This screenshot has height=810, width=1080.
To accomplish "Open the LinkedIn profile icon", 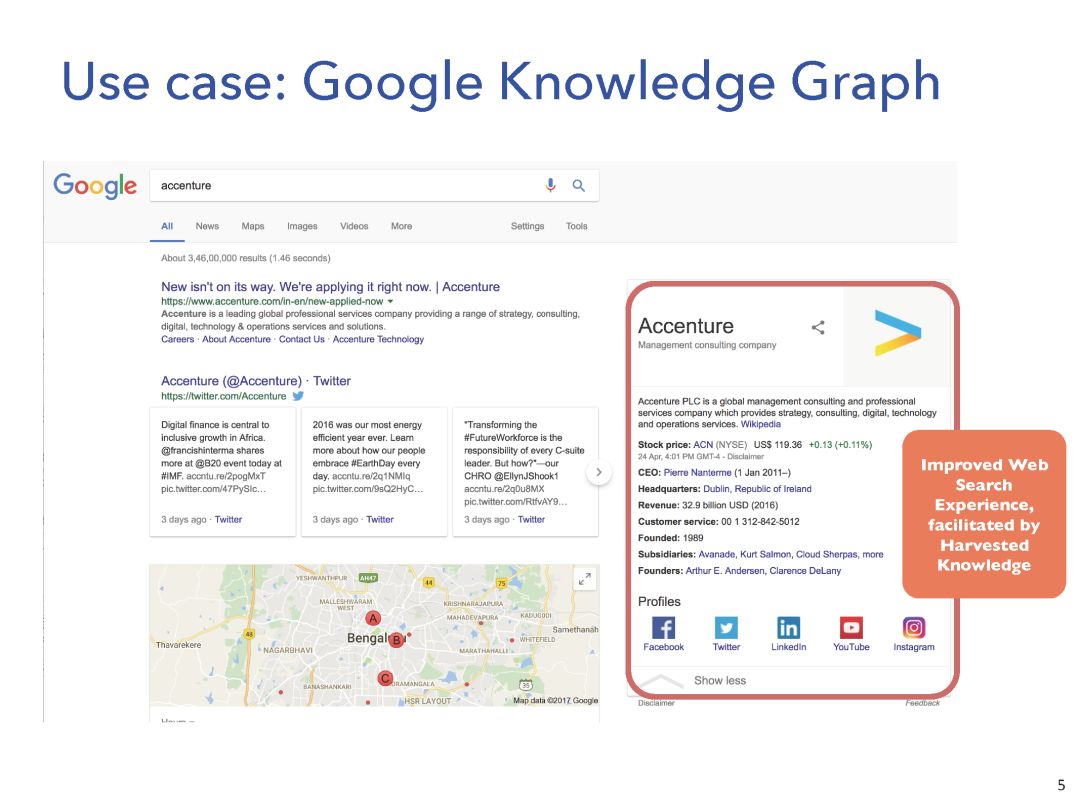I will click(789, 627).
